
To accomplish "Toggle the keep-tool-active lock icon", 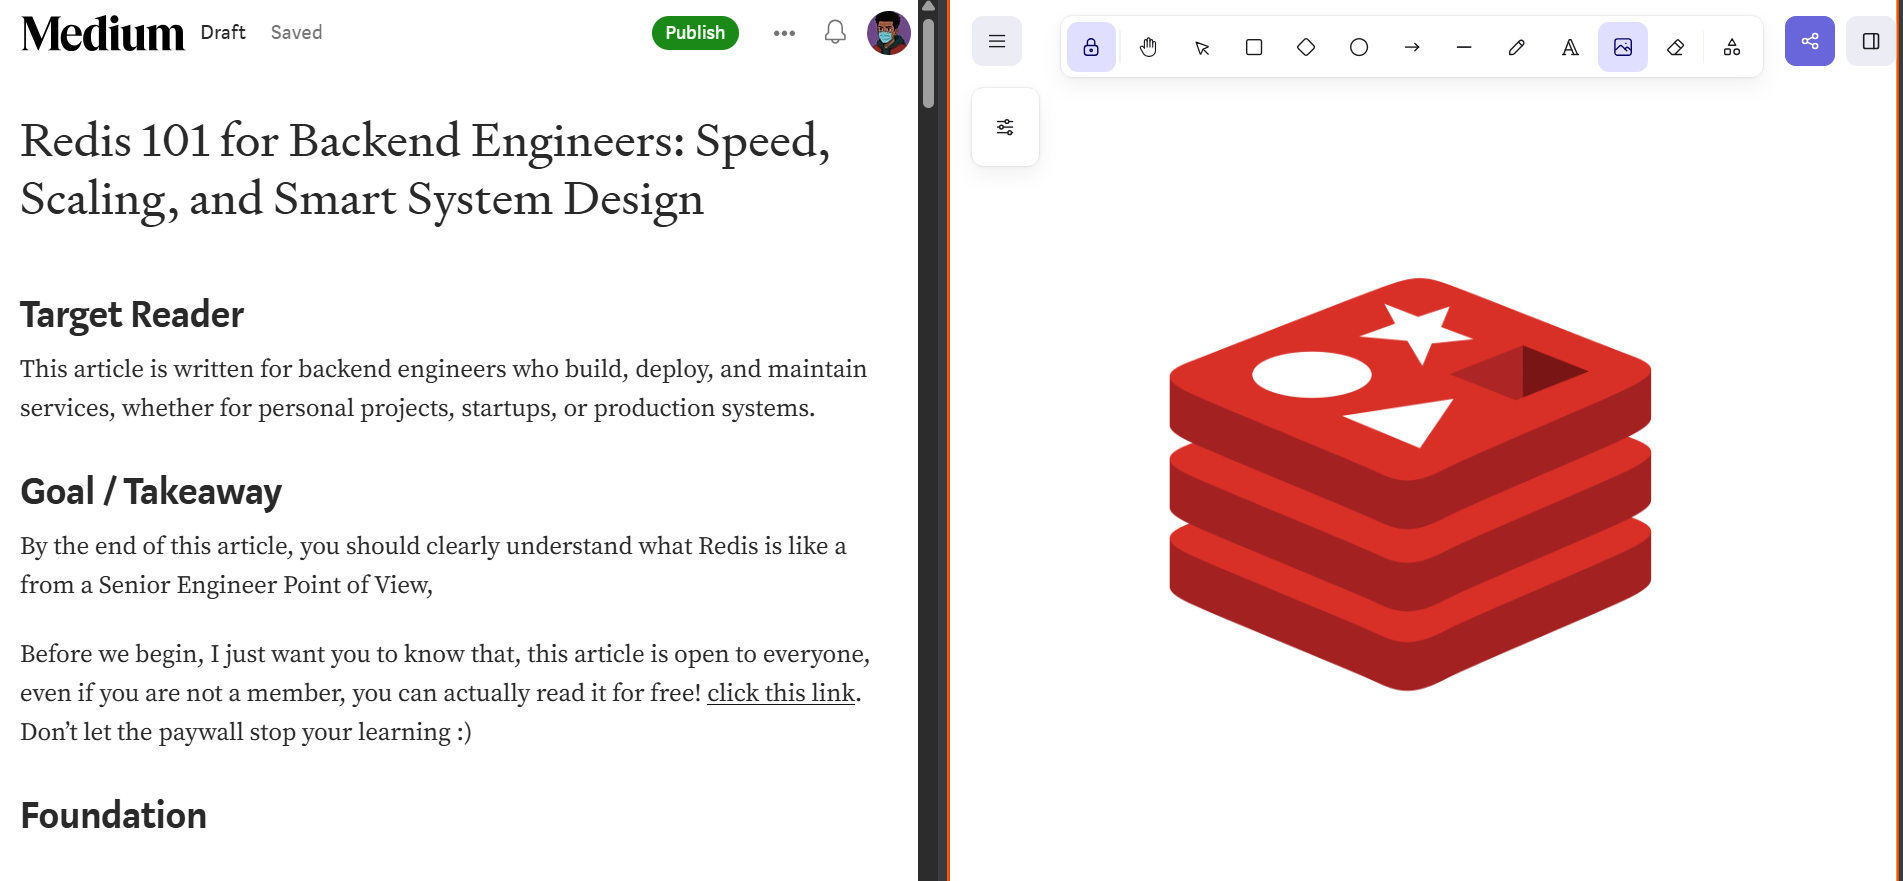I will point(1091,47).
